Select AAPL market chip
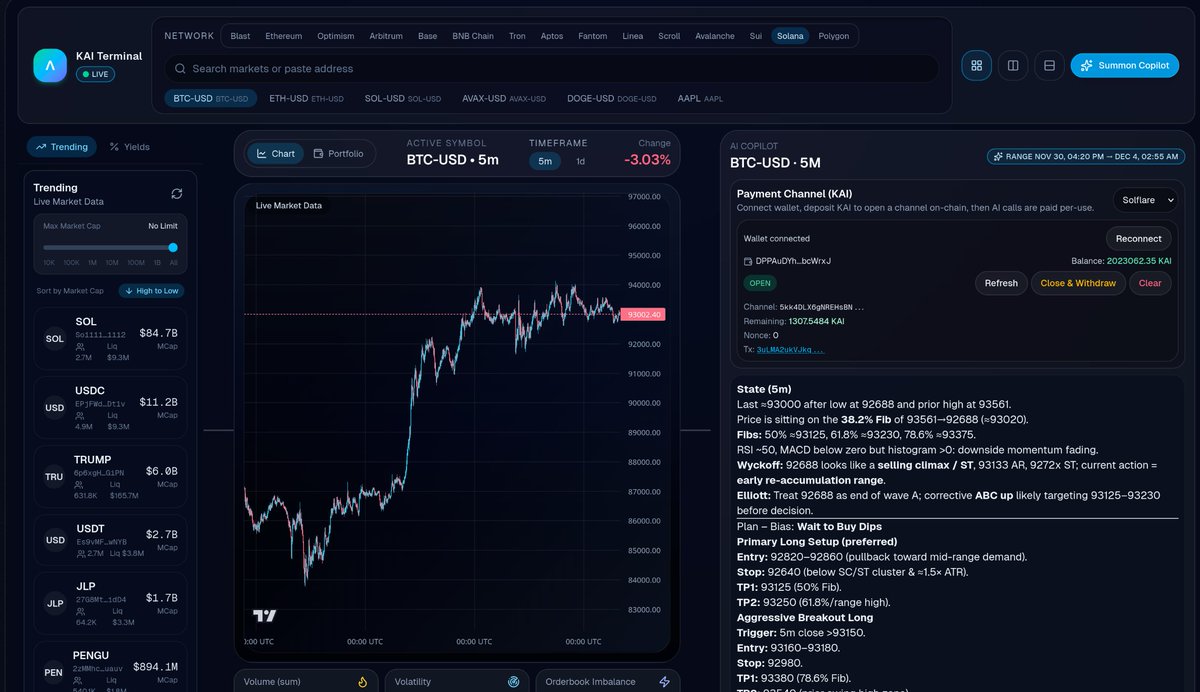Viewport: 1200px width, 692px height. click(x=700, y=99)
